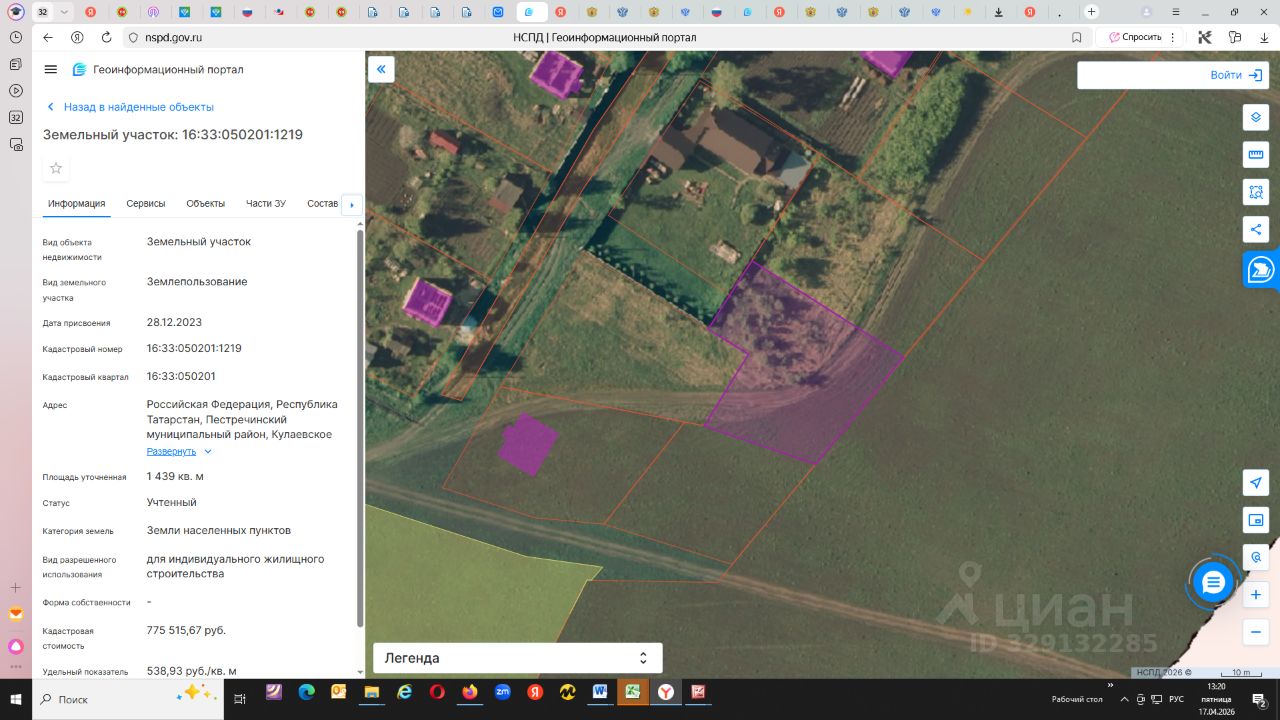The width and height of the screenshot is (1280, 720).
Task: Click the share map icon
Action: (1255, 229)
